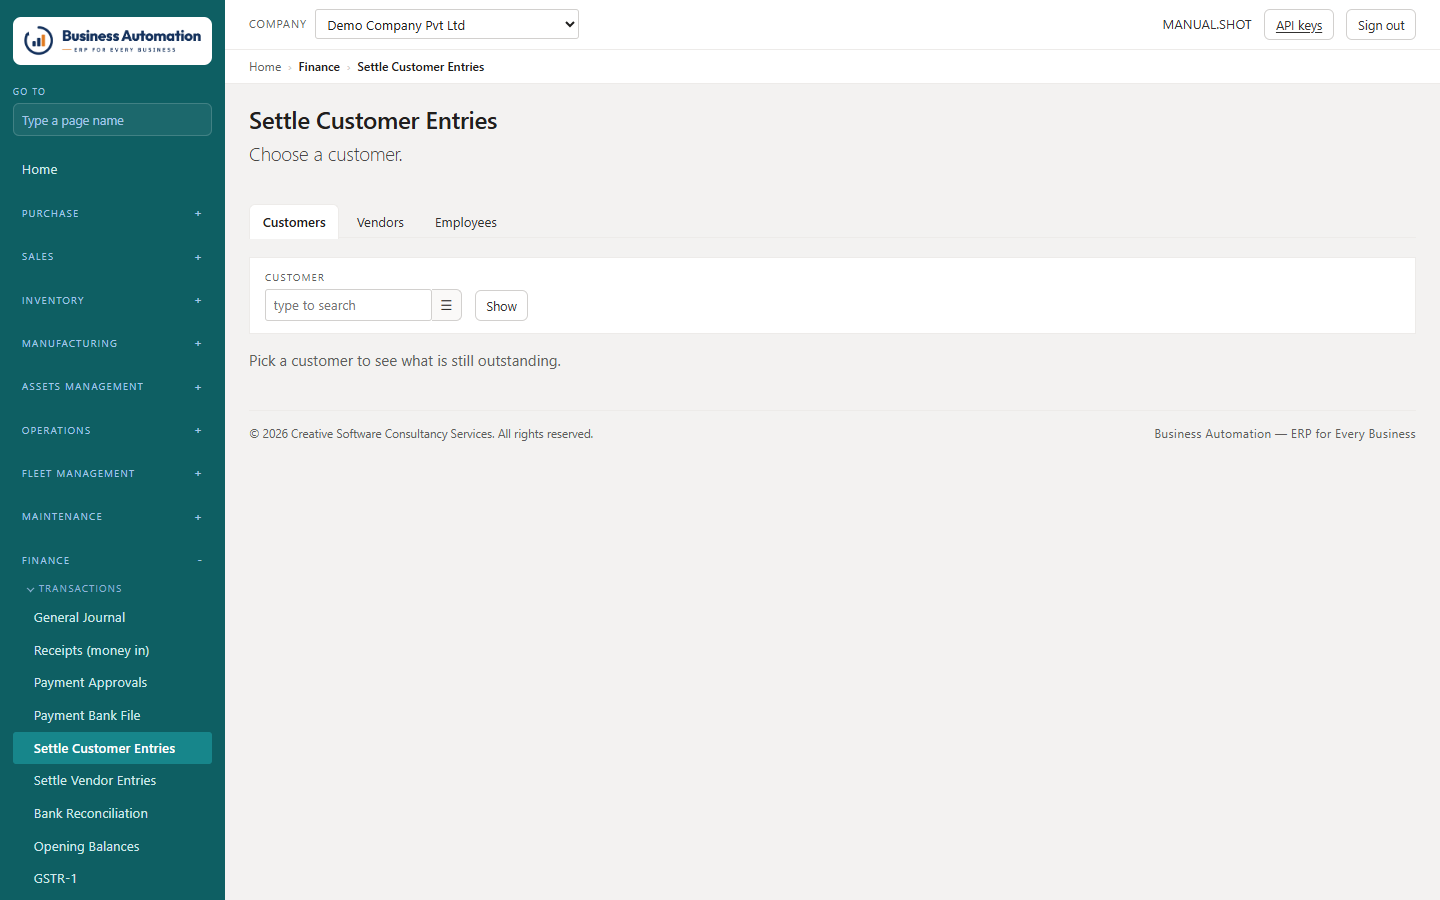Switch to the Employees tab
The image size is (1440, 900).
466,222
